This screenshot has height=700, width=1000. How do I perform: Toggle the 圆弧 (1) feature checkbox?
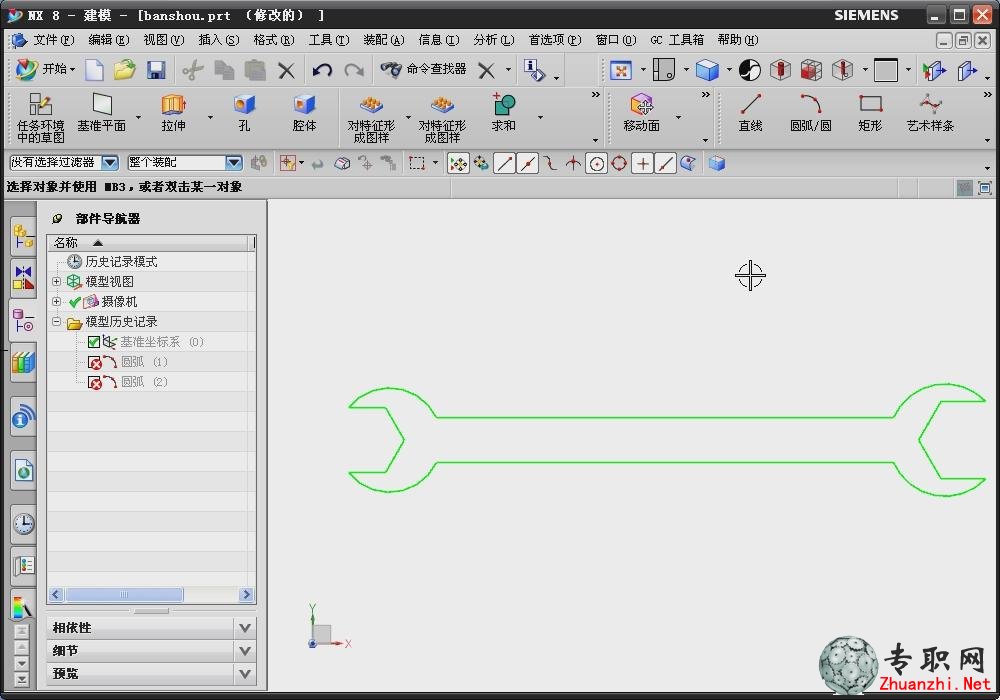94,363
